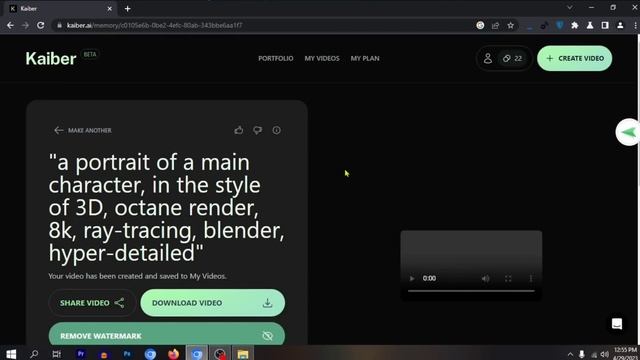Open Windows taskbar search
This screenshot has width=640, height=360.
[x=34, y=354]
